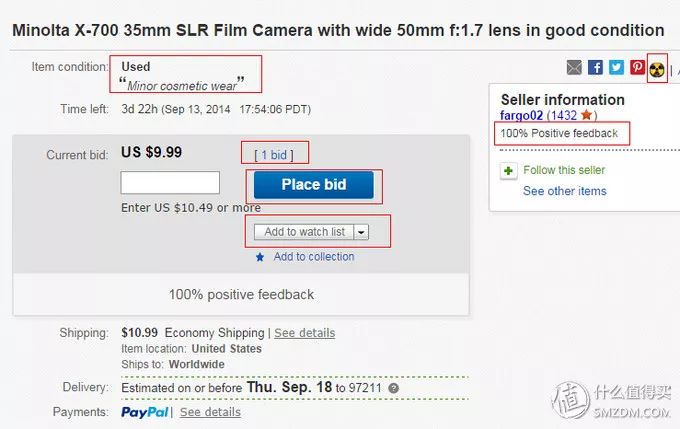Share listing via email icon
The width and height of the screenshot is (680, 429).
[574, 68]
